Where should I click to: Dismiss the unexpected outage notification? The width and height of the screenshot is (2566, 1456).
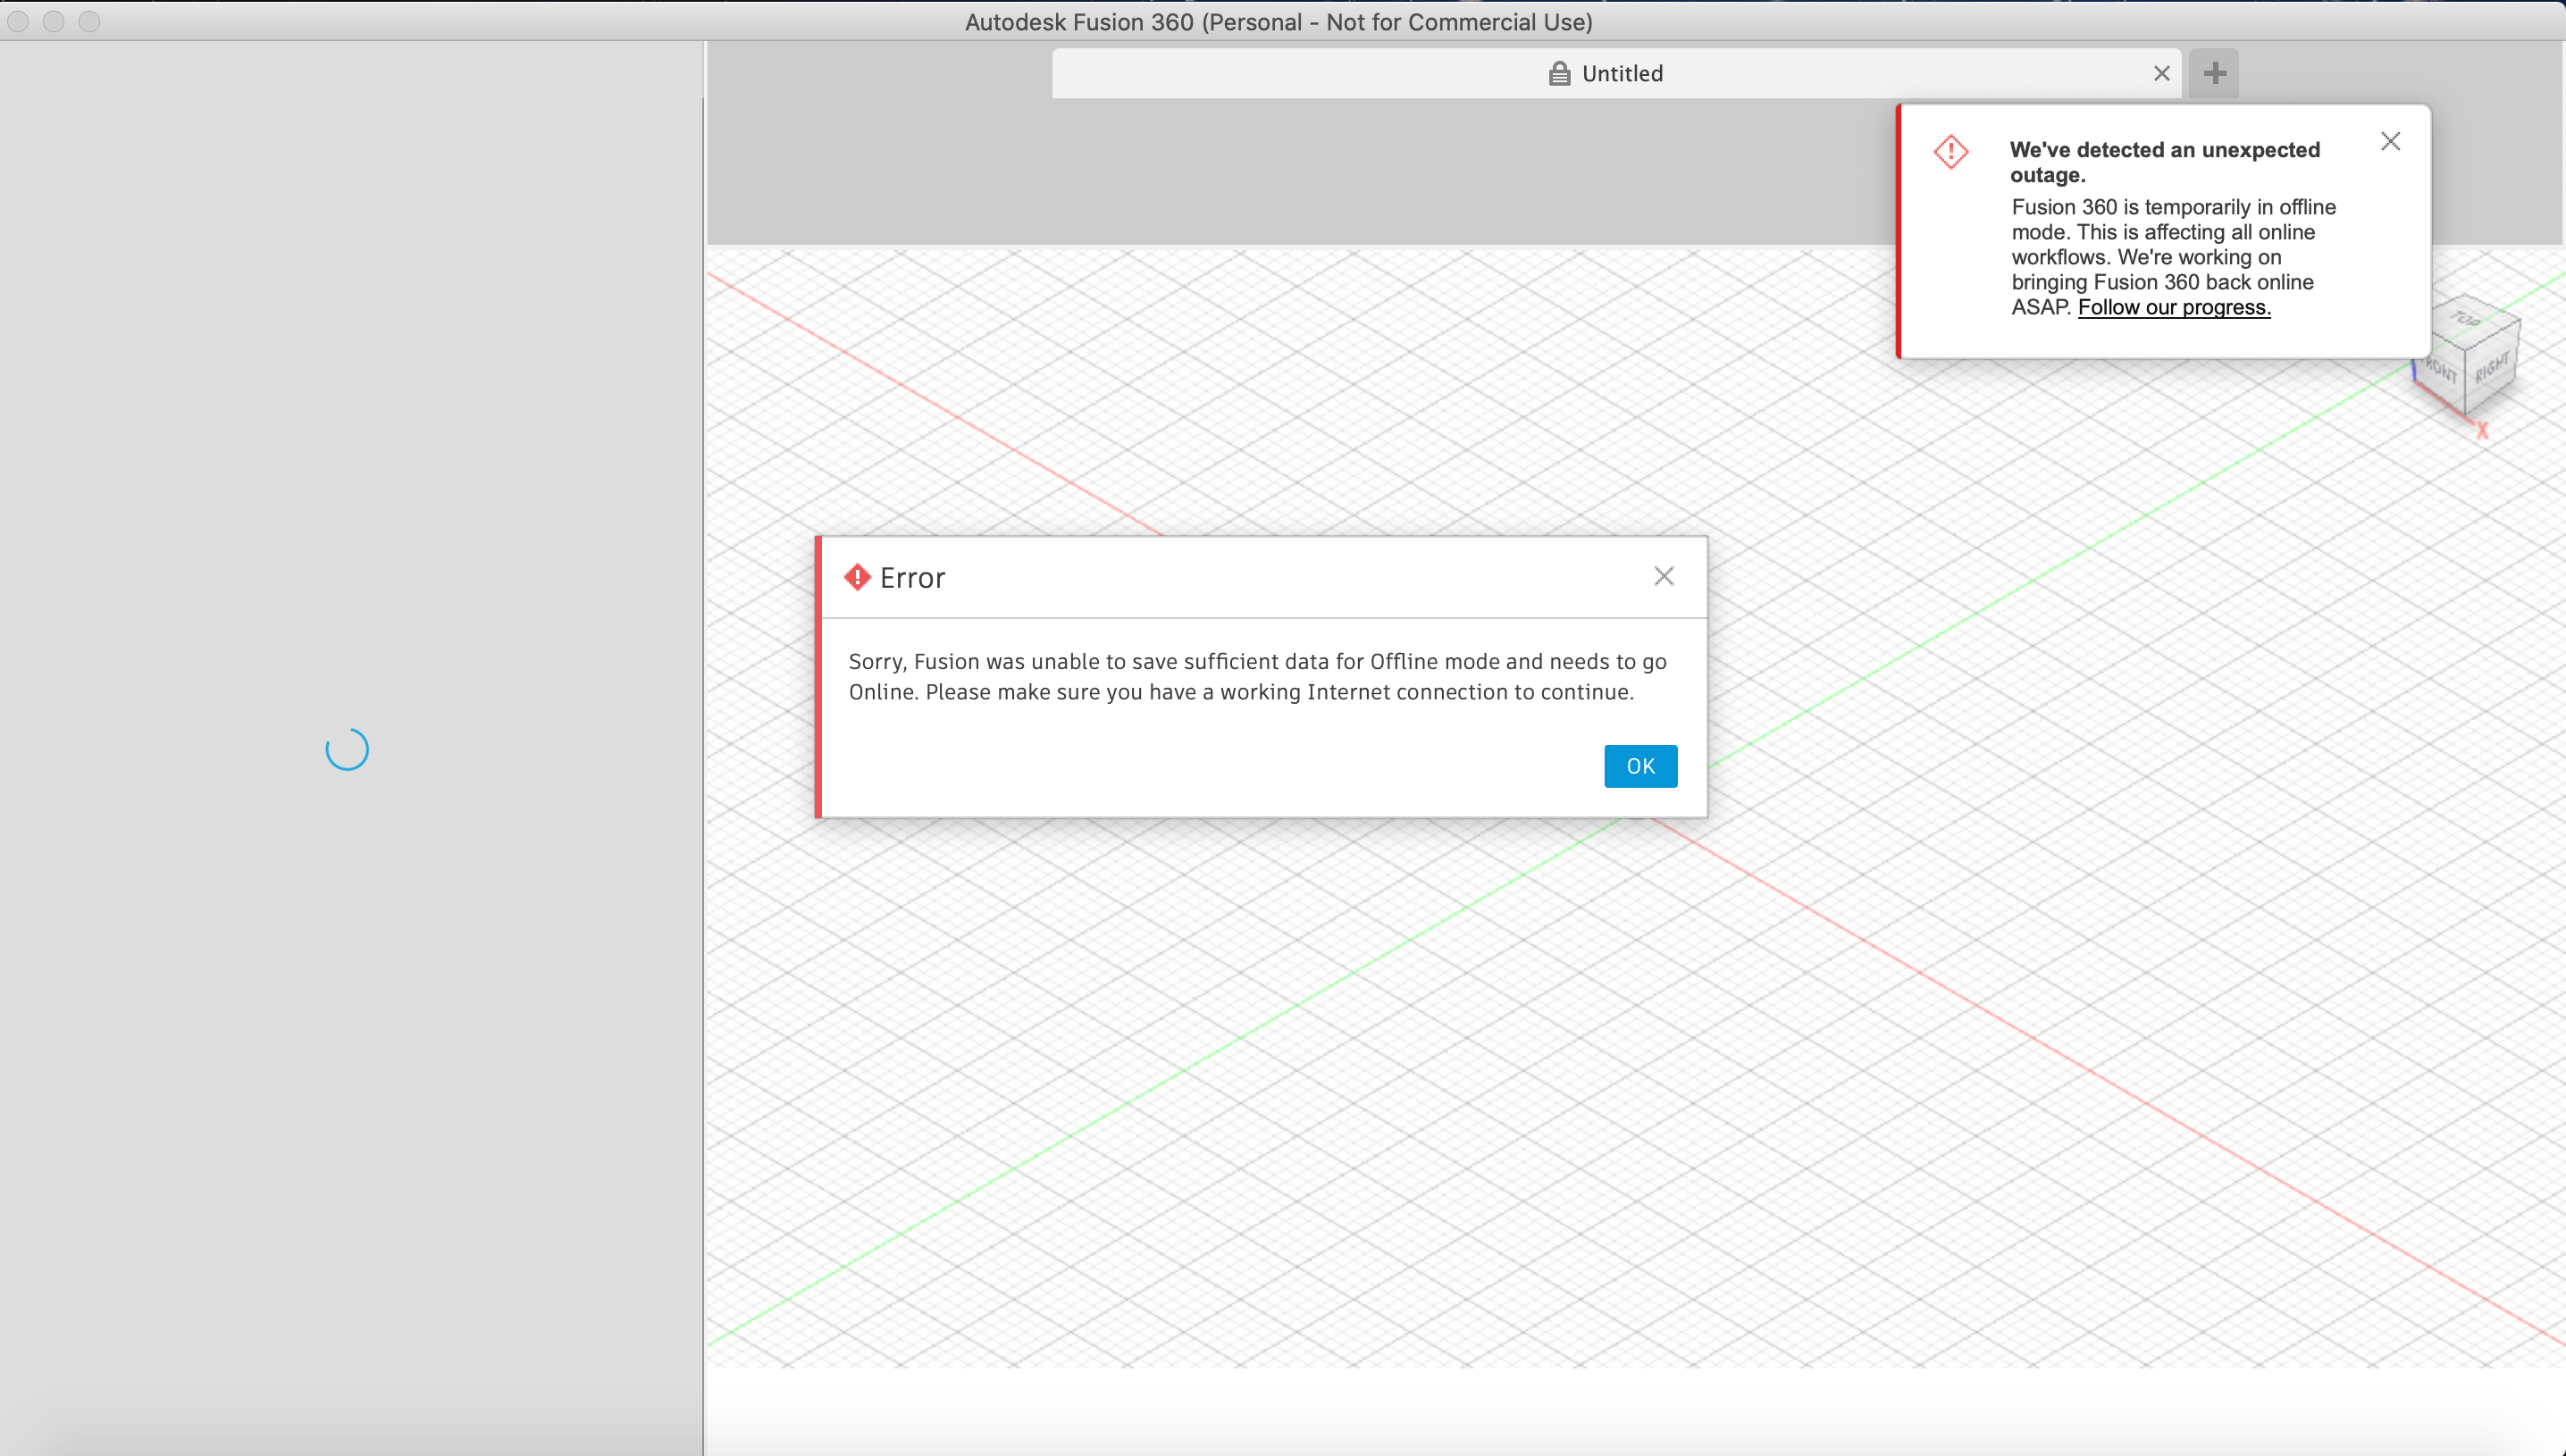coord(2390,142)
